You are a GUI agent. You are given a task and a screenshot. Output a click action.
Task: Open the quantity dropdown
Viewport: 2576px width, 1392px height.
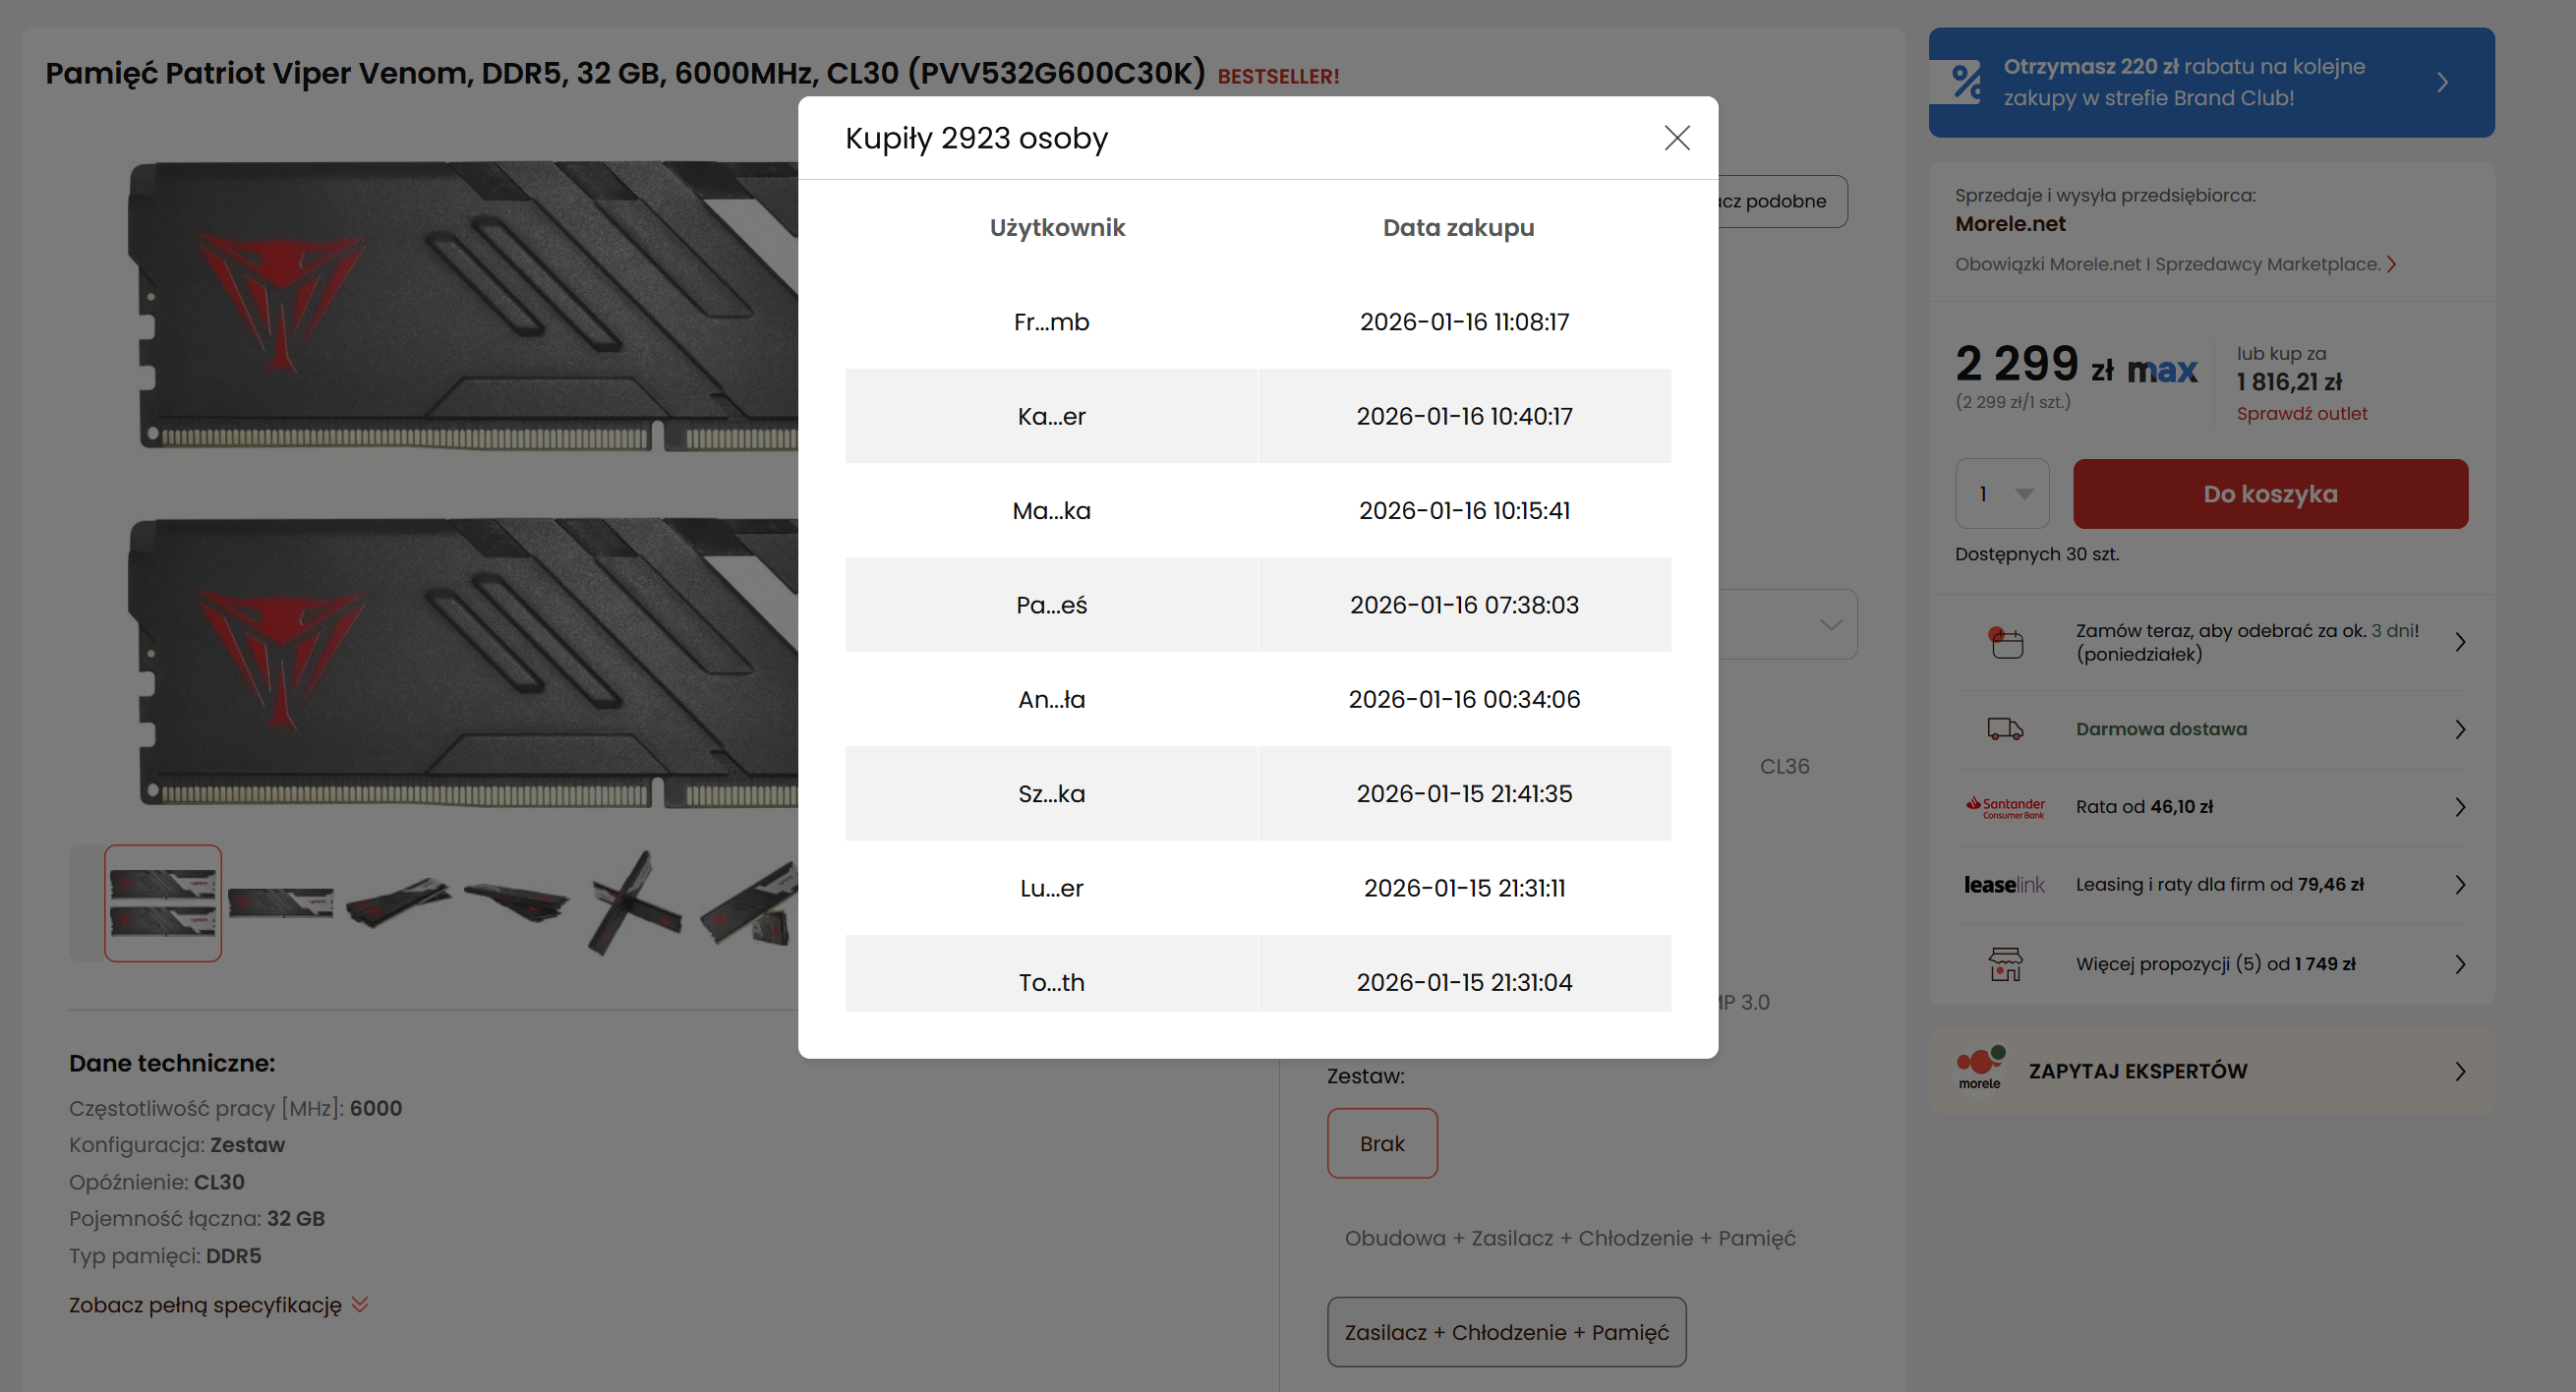tap(2002, 494)
